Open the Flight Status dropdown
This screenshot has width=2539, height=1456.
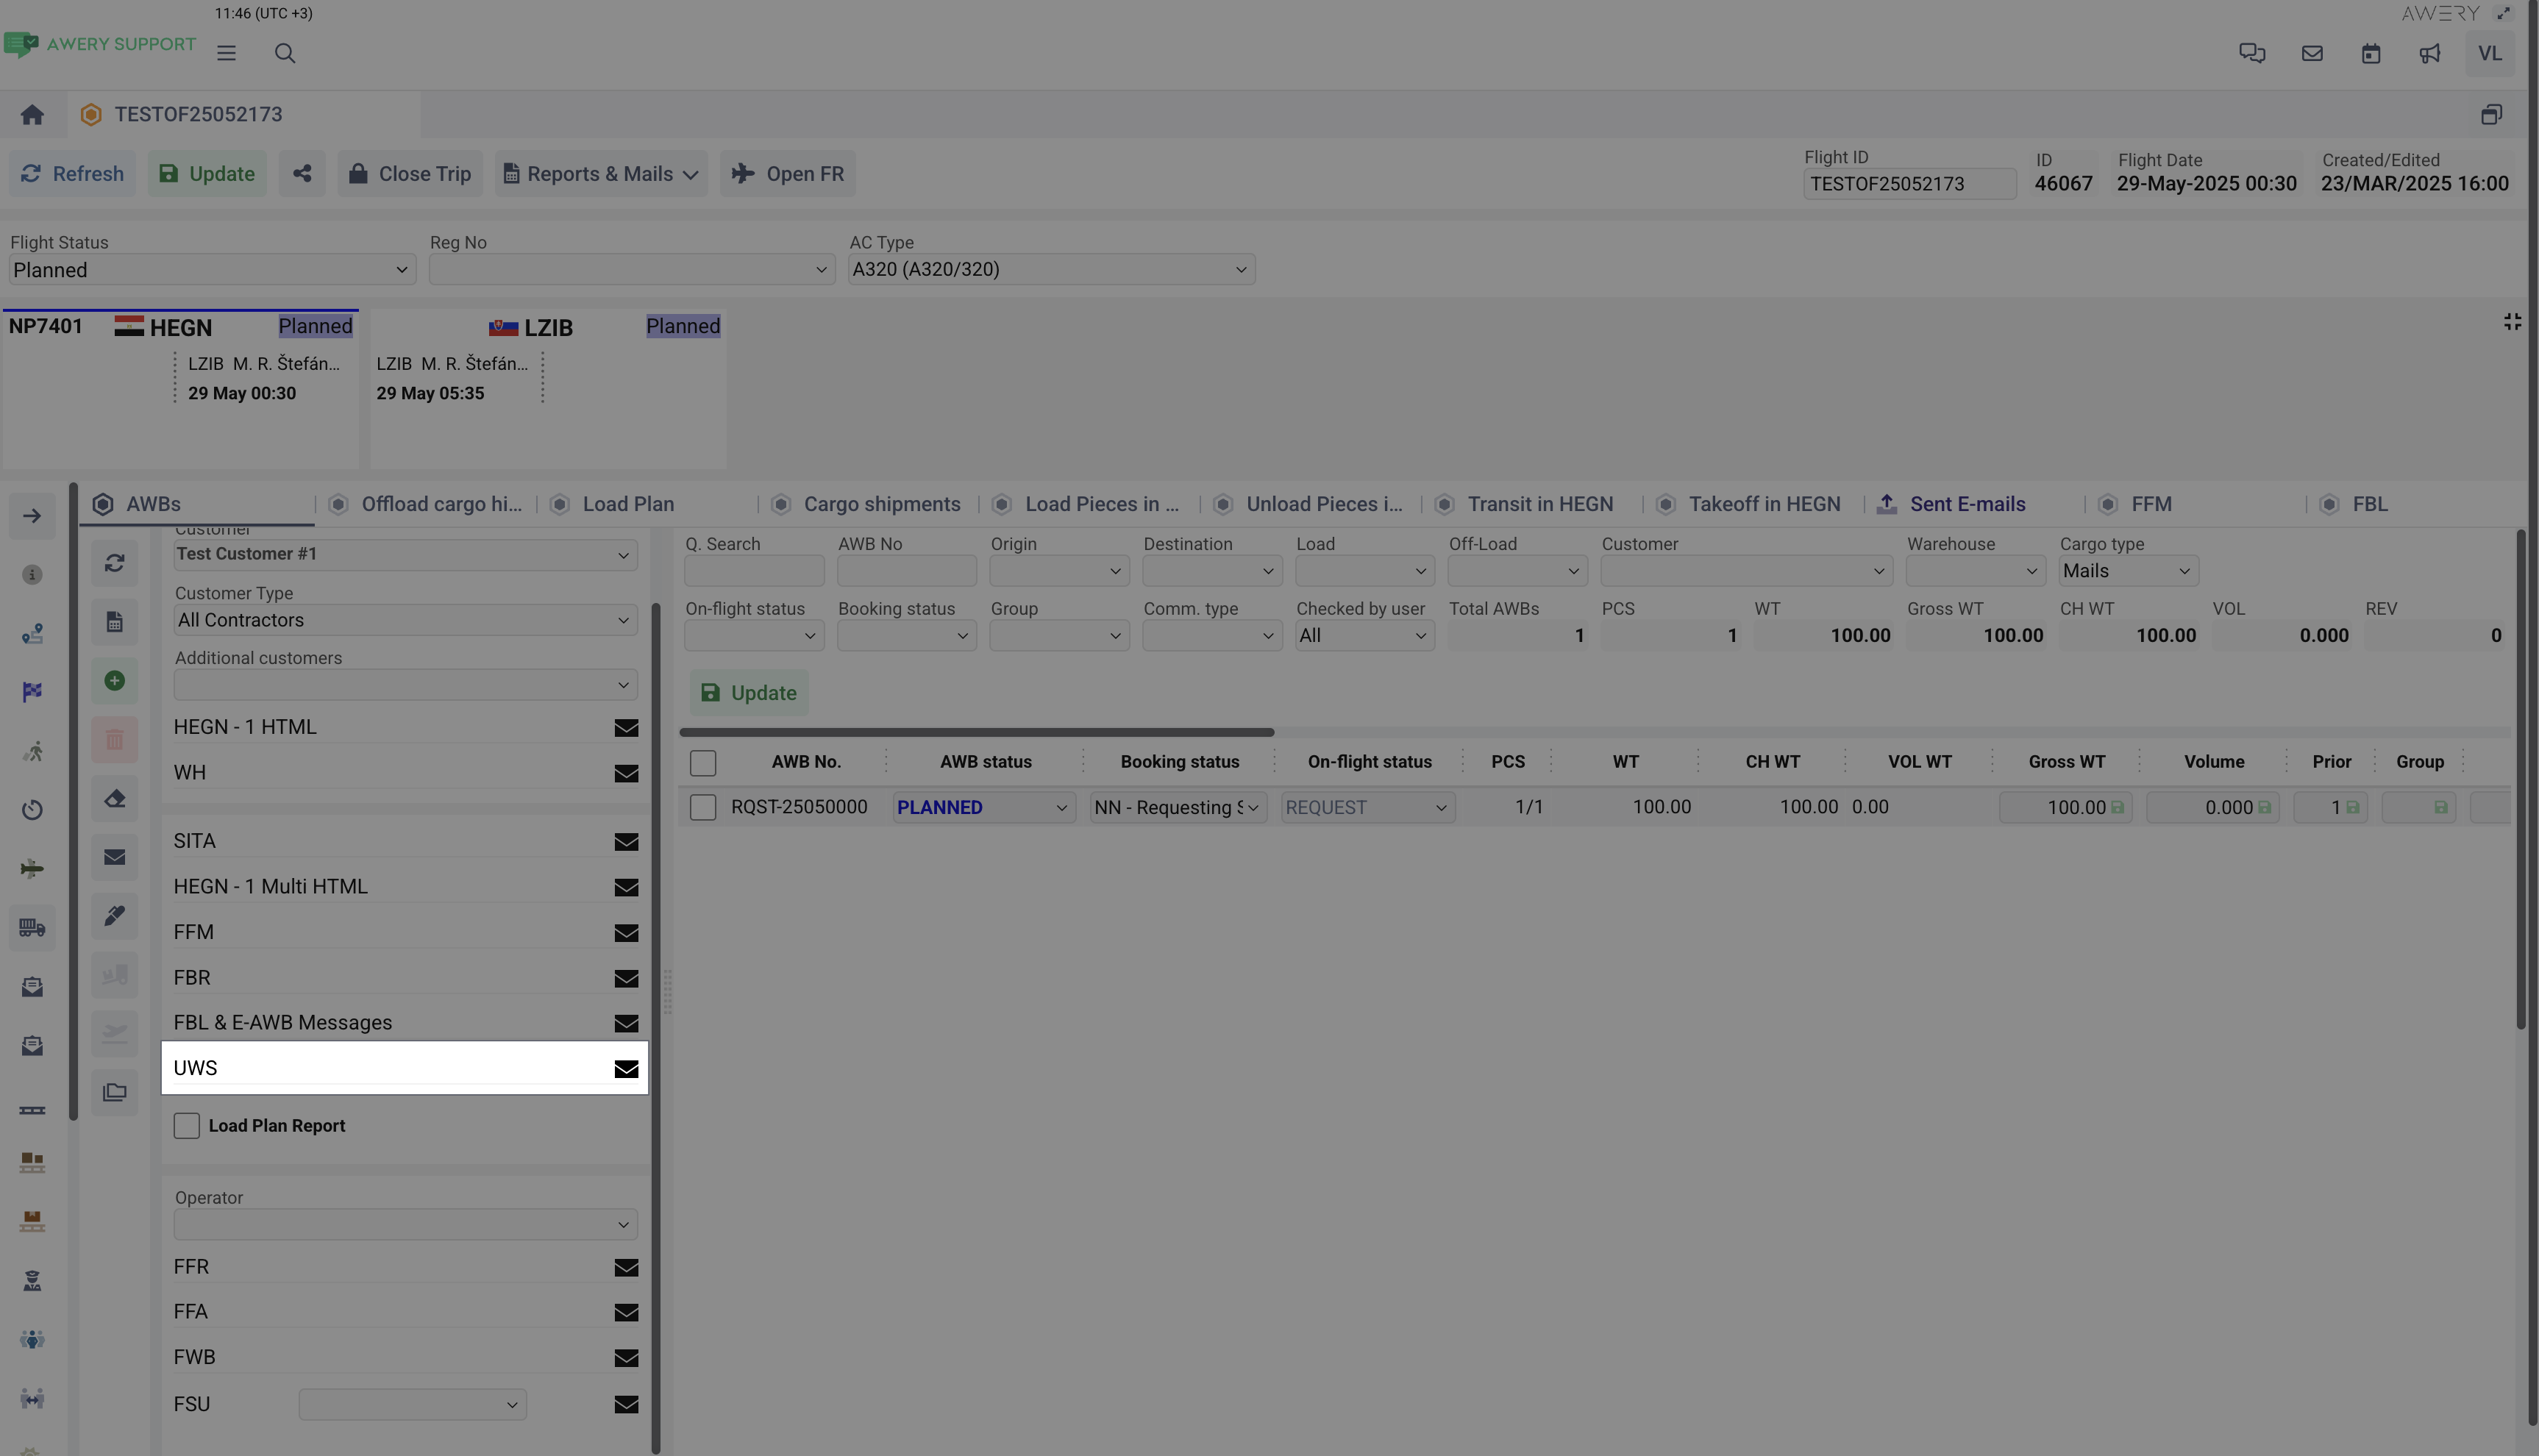coord(212,270)
